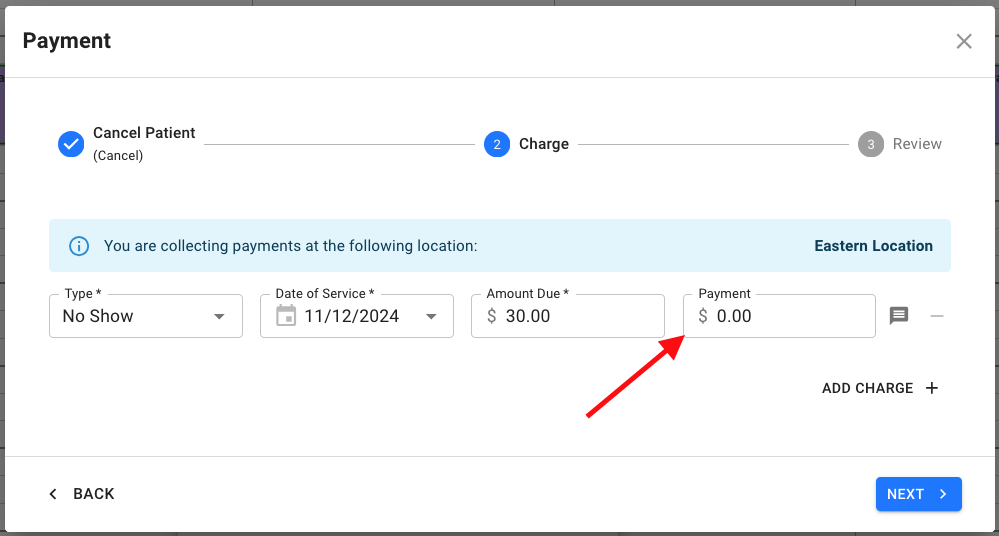This screenshot has height=536, width=999.
Task: Expand the Type dropdown arrow
Action: [x=219, y=316]
